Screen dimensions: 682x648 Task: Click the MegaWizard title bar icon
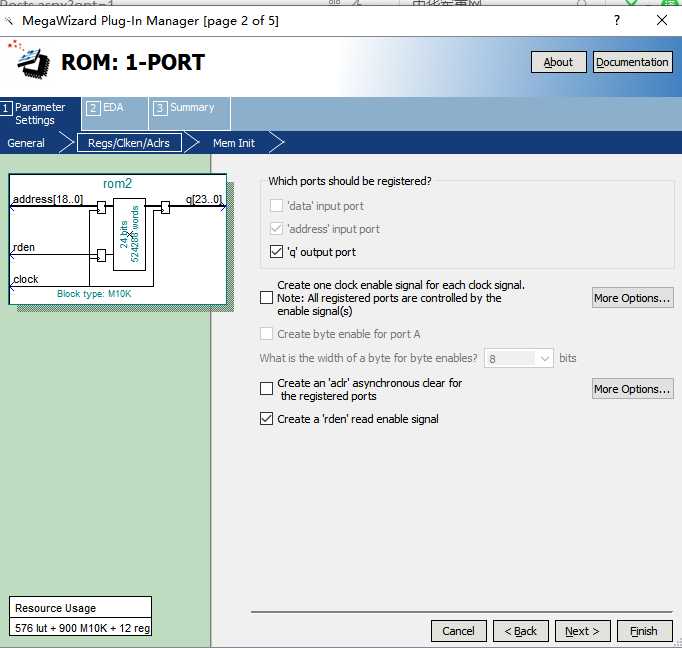pos(10,20)
